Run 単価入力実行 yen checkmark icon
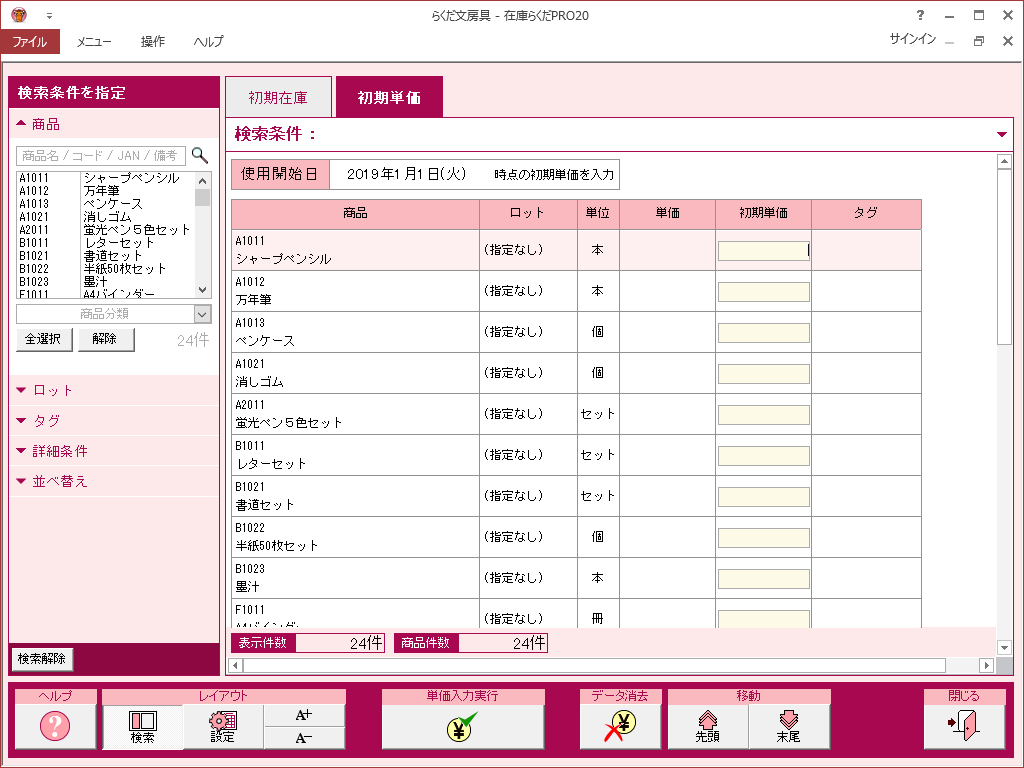The image size is (1024, 768). (x=462, y=726)
